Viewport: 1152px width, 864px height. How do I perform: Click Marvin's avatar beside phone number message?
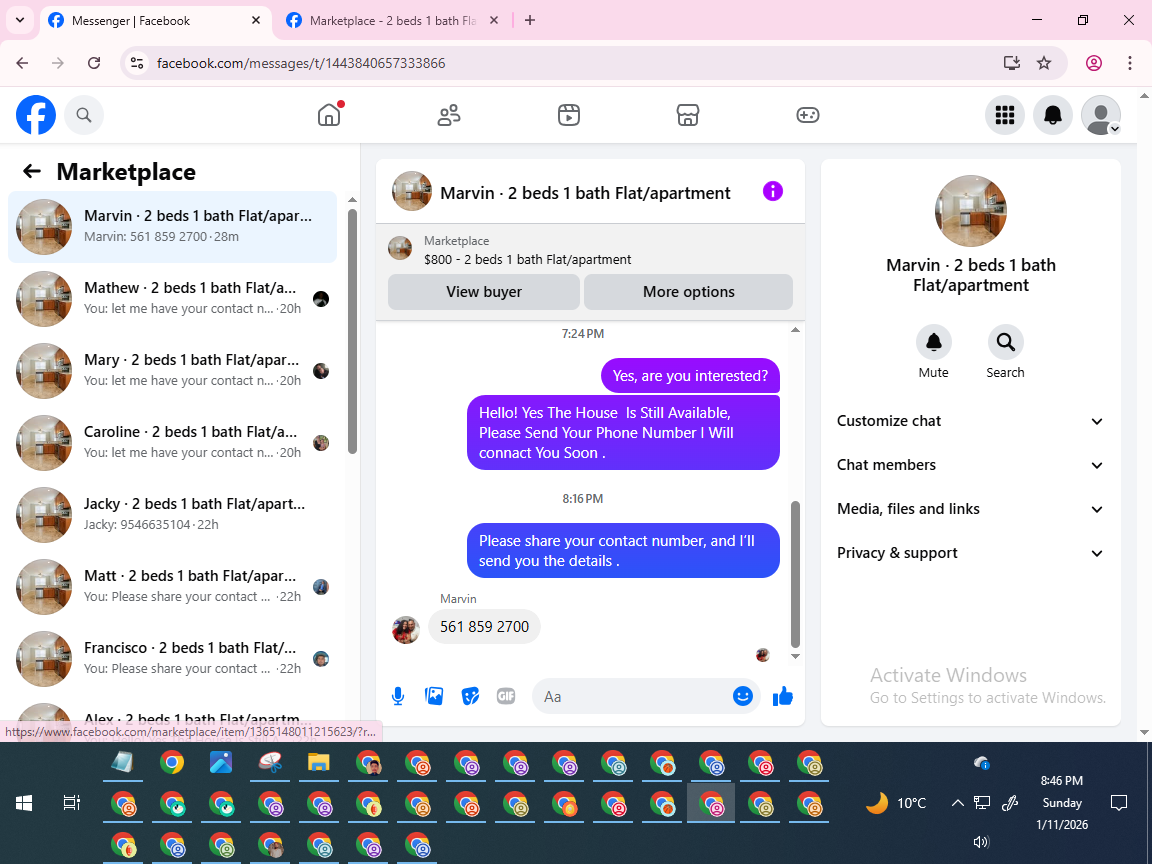(406, 630)
